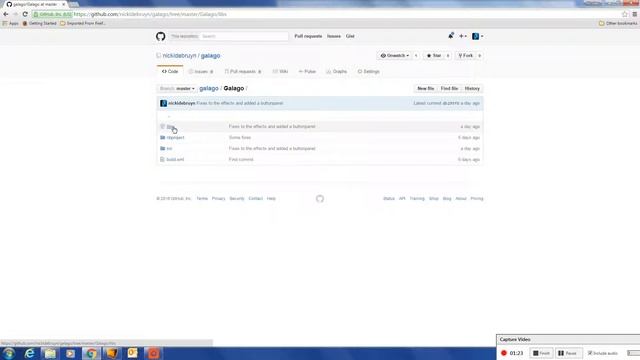Switch to the Code tab

click(170, 71)
